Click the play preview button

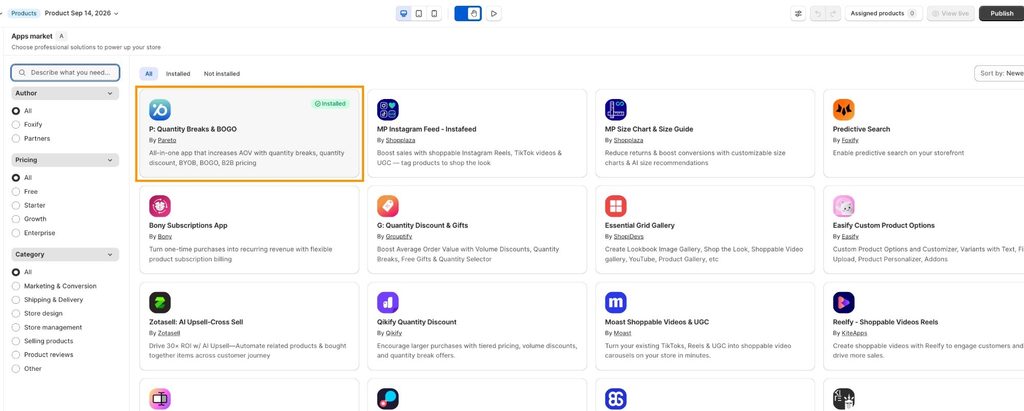[494, 13]
